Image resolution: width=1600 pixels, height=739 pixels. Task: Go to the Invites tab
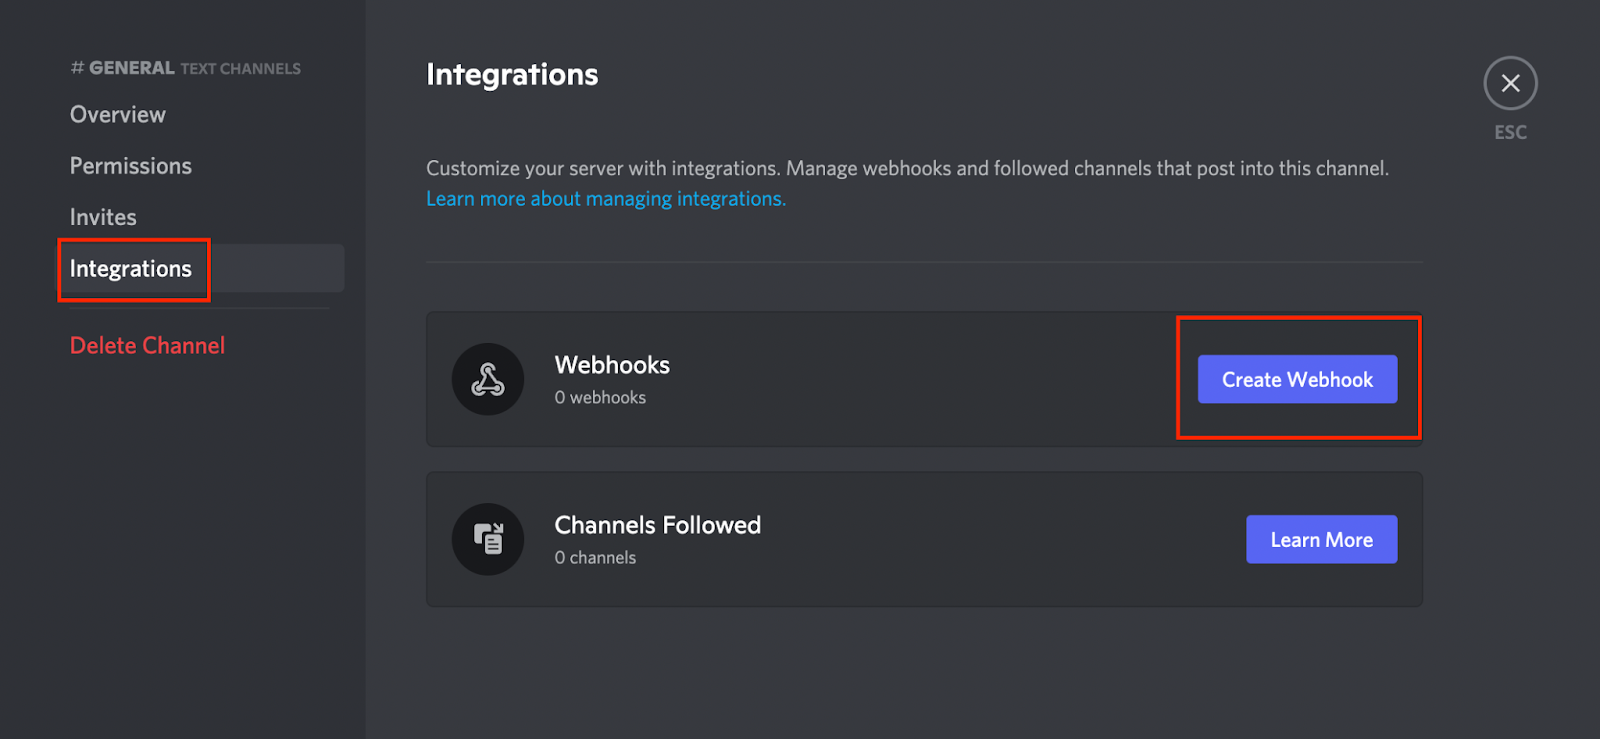point(103,217)
